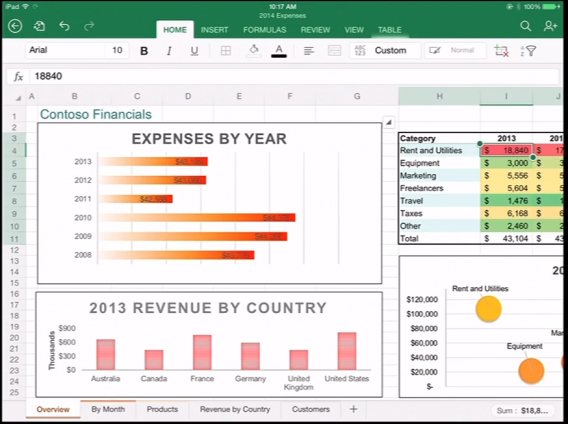Switch to the TABLE ribbon tab
The image size is (568, 424).
point(389,30)
